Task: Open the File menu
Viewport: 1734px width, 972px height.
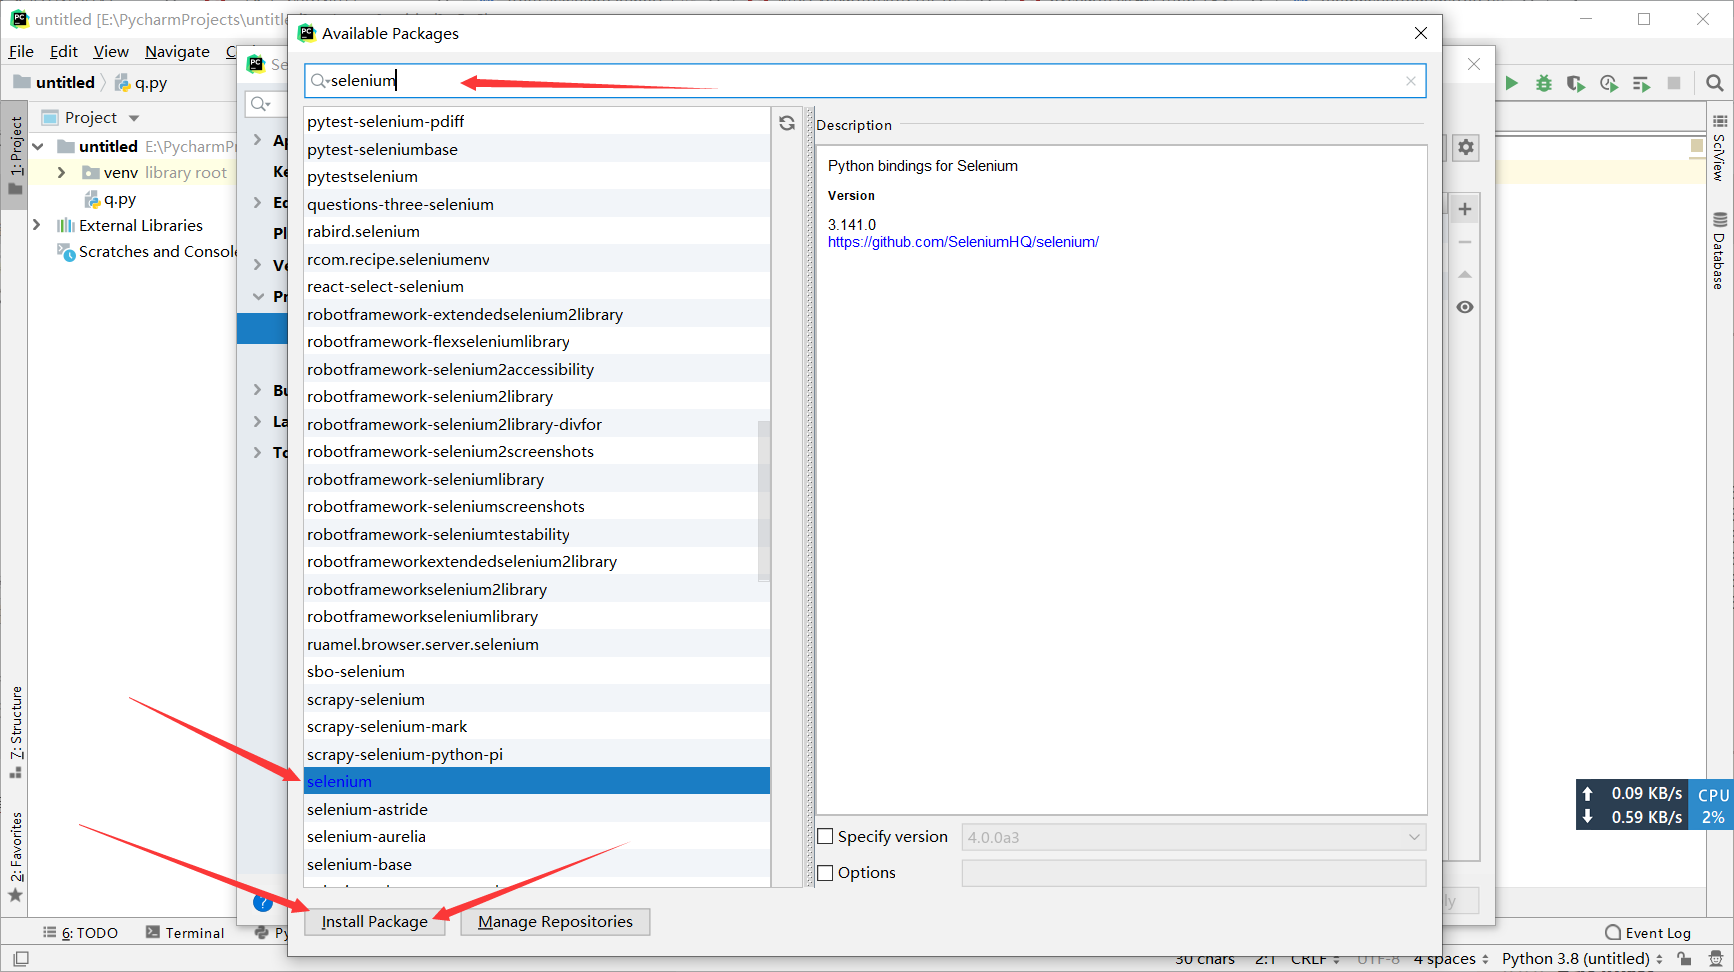Action: pos(21,51)
